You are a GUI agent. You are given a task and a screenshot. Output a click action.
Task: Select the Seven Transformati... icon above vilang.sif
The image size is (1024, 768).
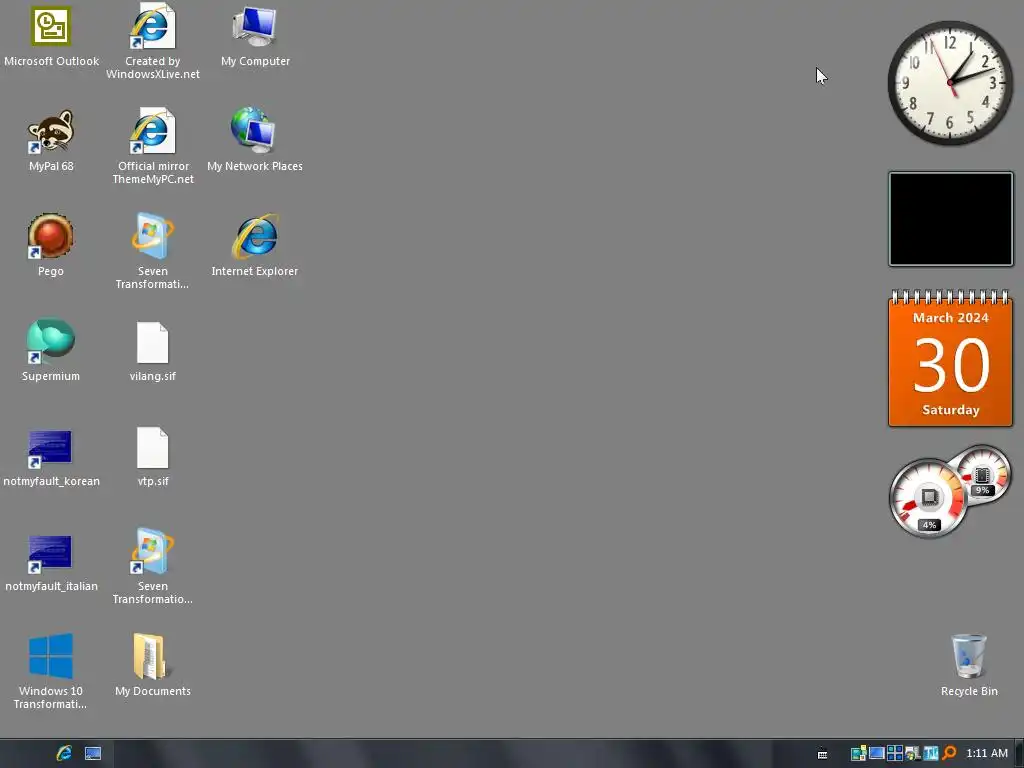[x=153, y=251]
